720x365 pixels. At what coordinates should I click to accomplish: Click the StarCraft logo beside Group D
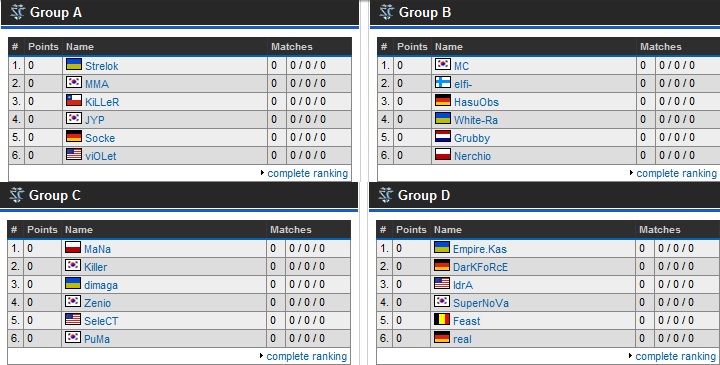pos(385,196)
